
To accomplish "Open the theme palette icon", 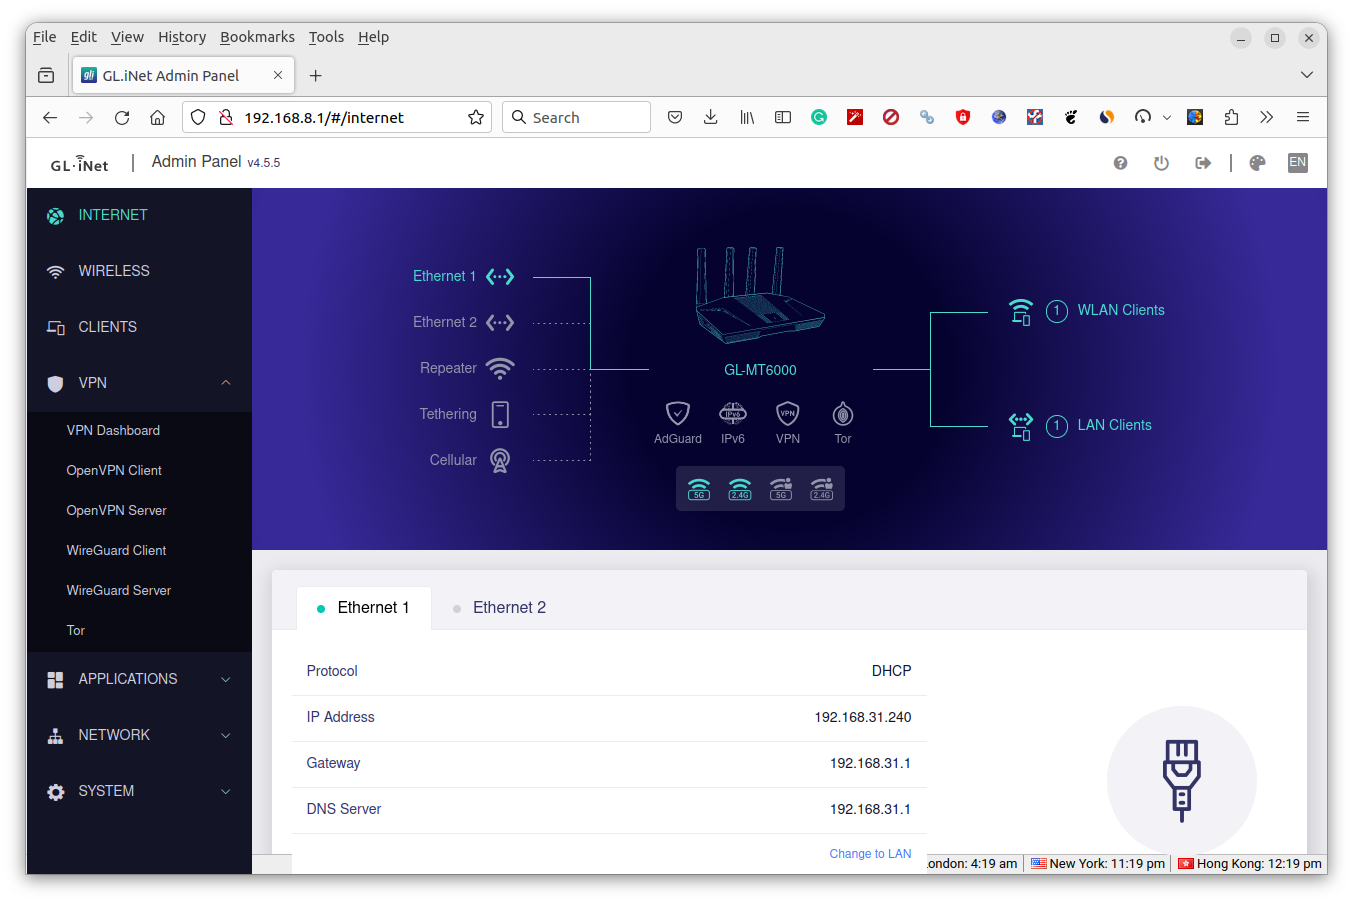I will click(1257, 163).
